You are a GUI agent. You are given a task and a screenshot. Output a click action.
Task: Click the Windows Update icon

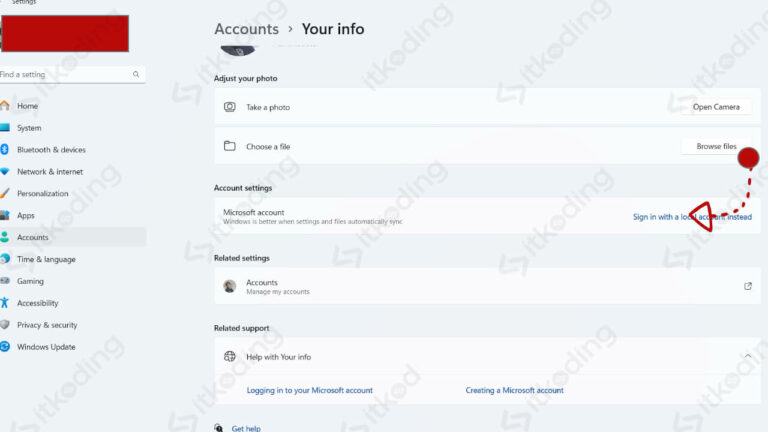[5, 347]
